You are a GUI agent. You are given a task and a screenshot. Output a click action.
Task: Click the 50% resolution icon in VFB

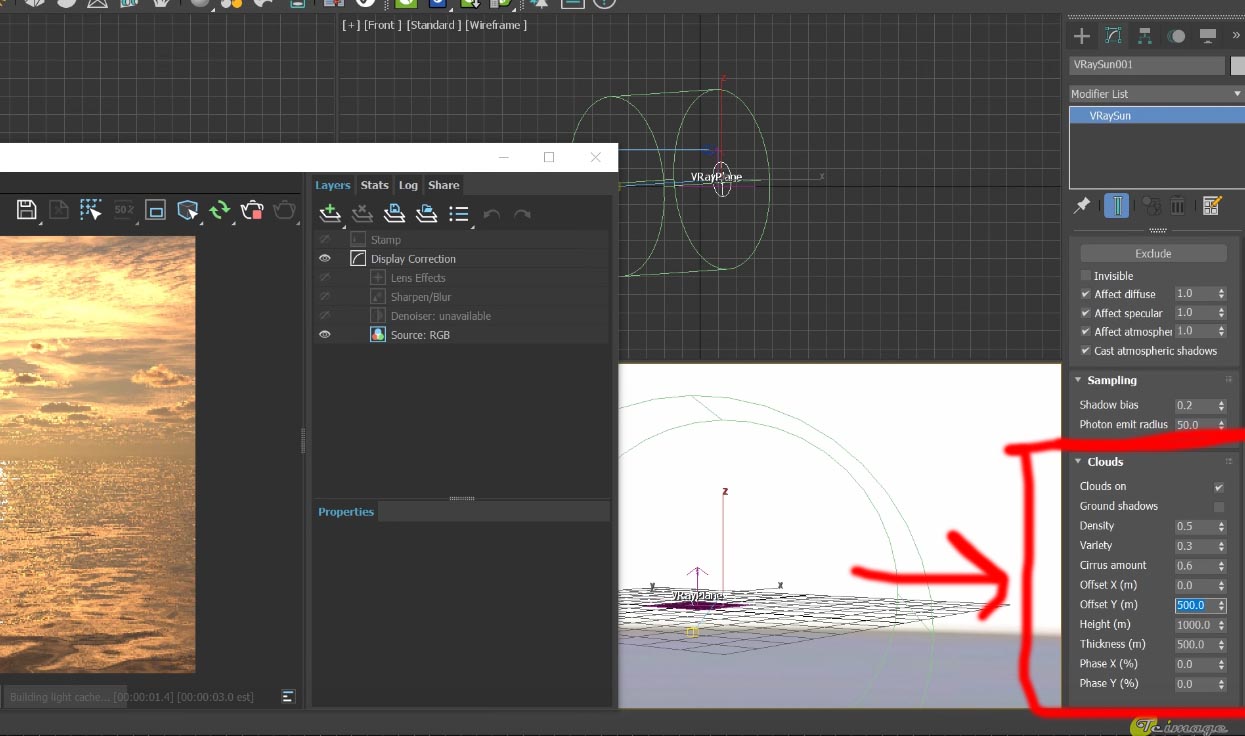(124, 210)
